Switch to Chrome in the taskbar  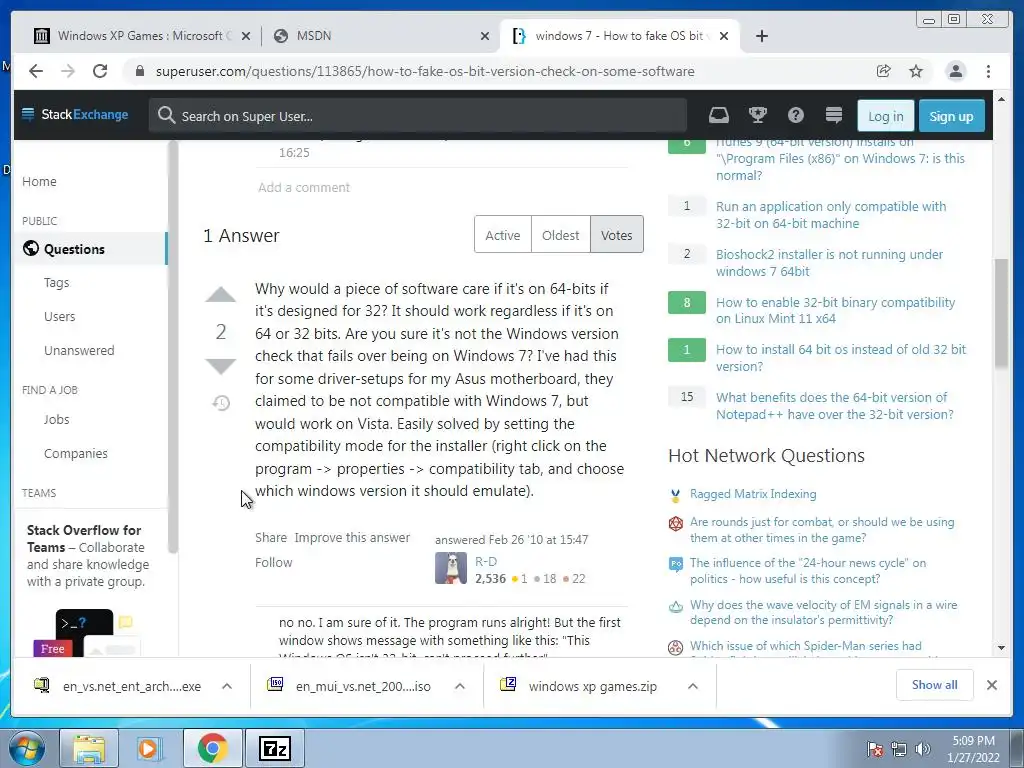tap(212, 749)
